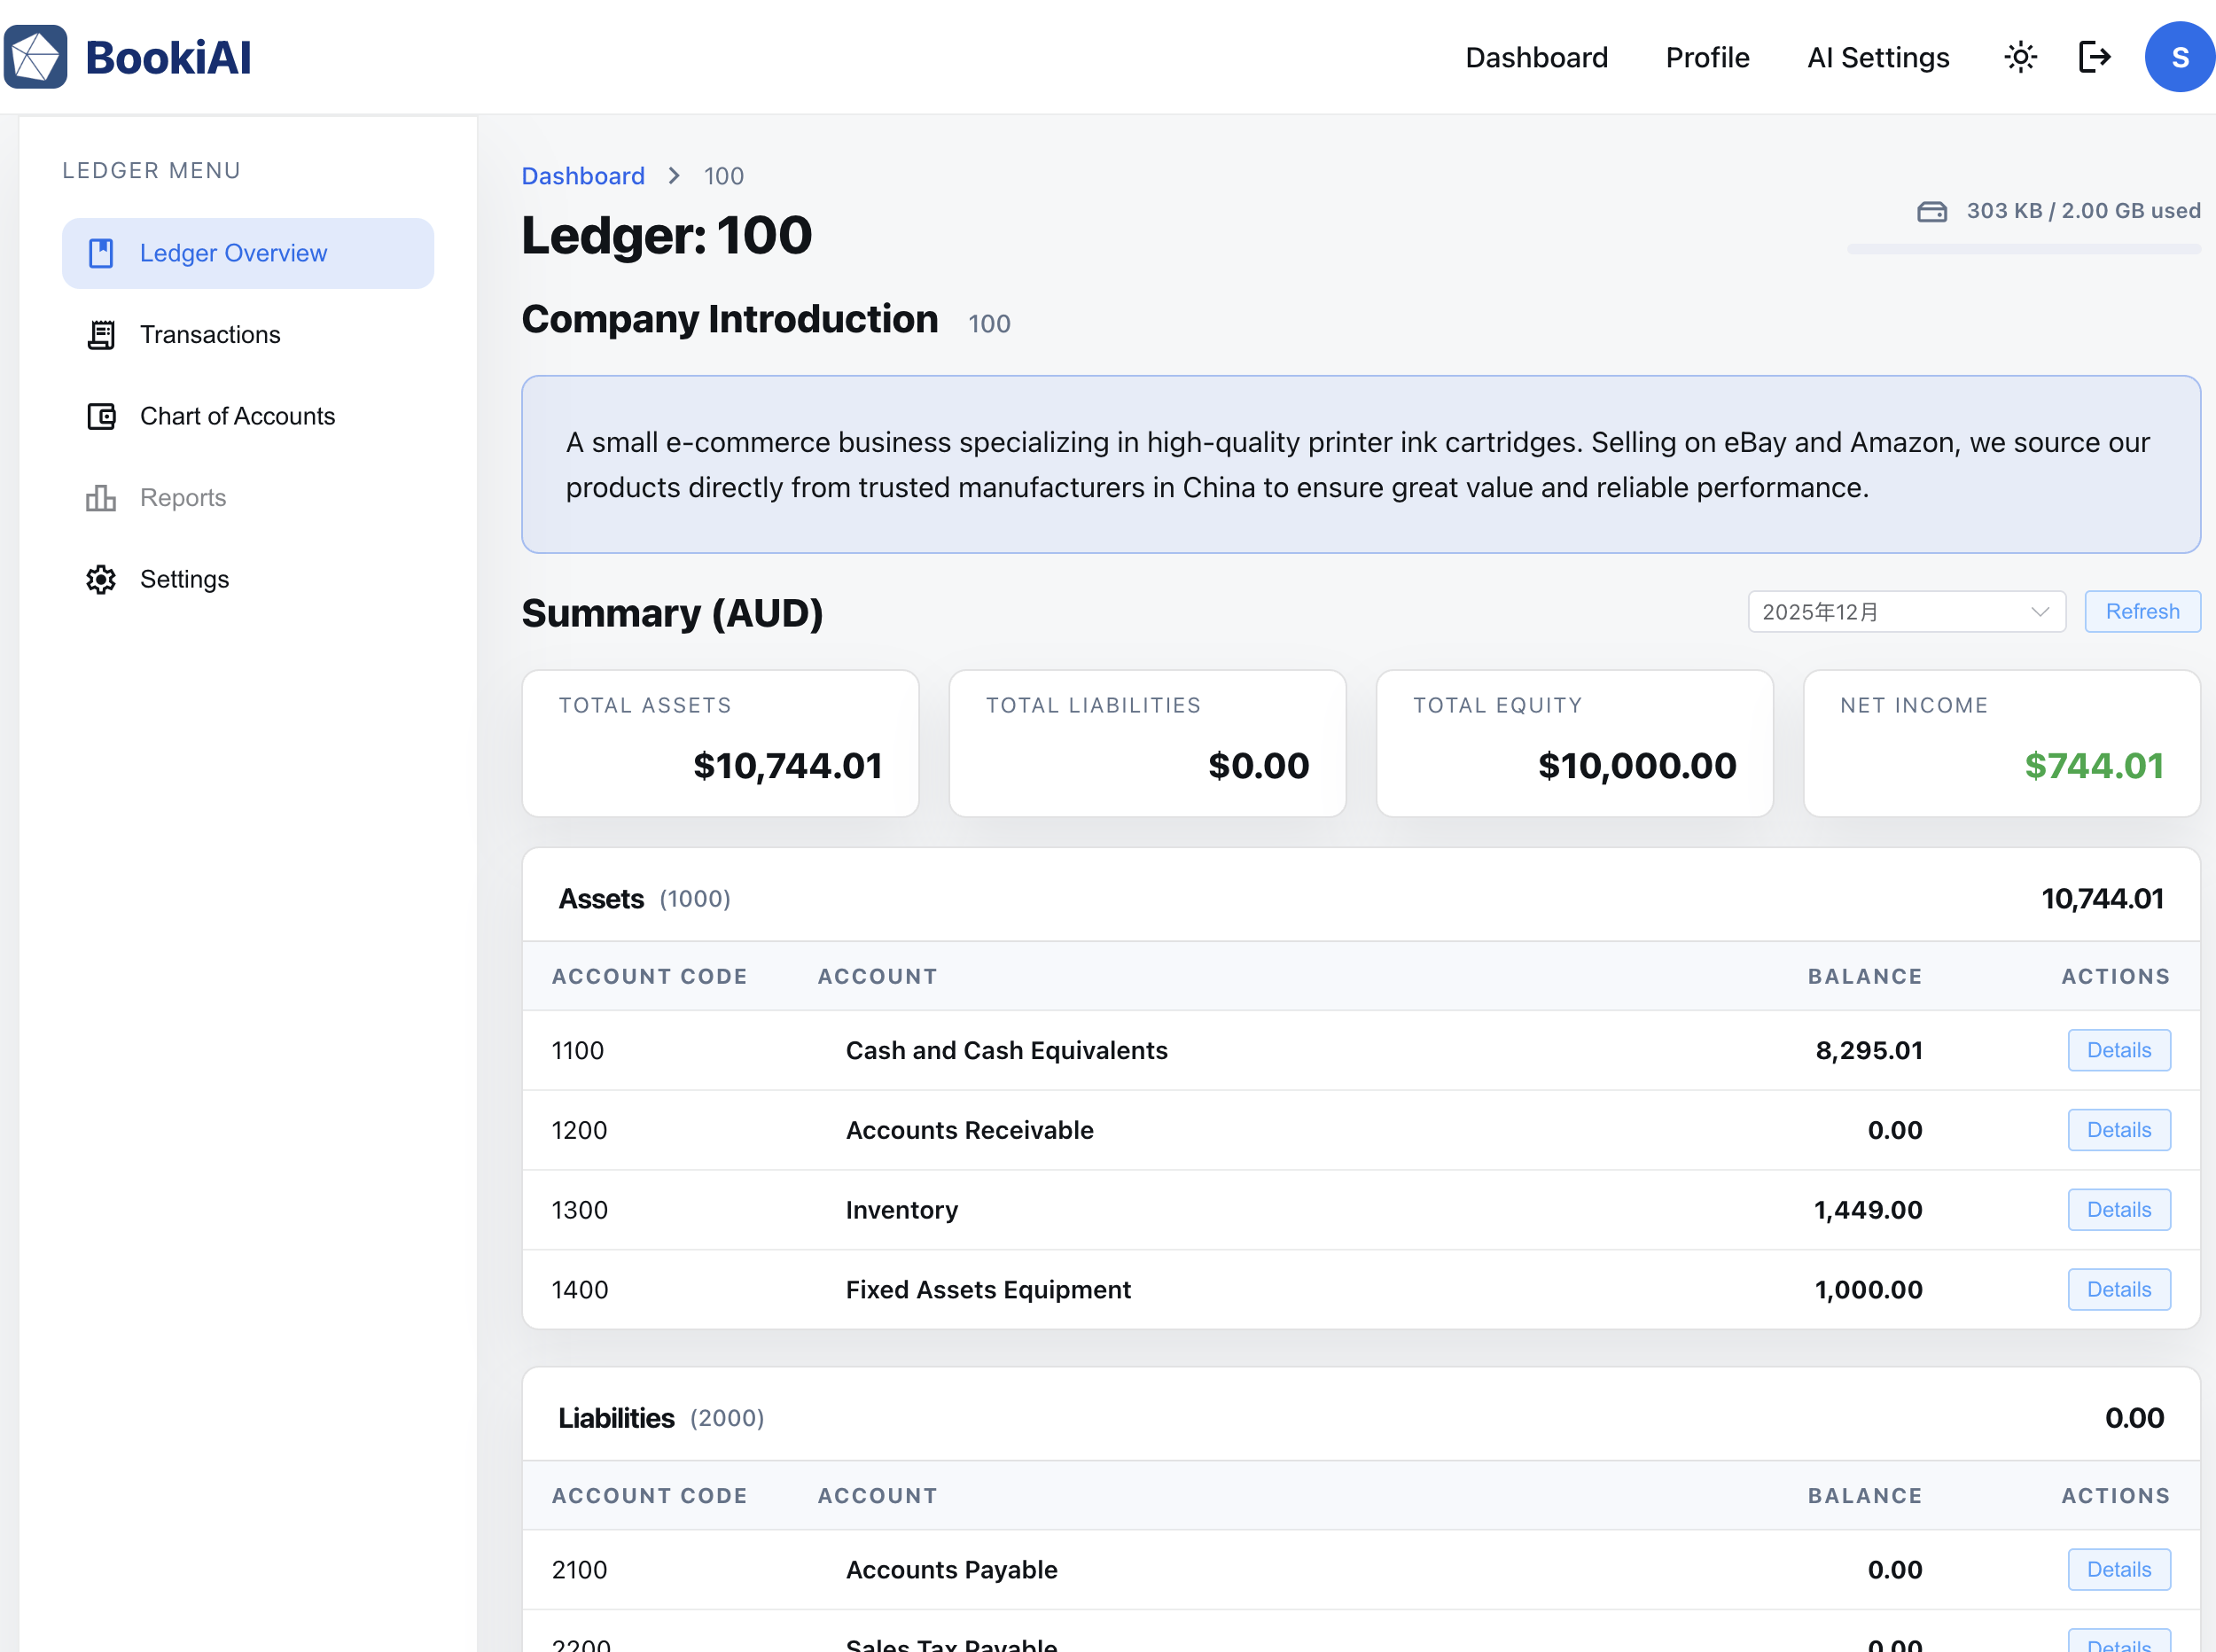This screenshot has height=1652, width=2216.
Task: Select the Ledger Overview sidebar icon
Action: coord(101,253)
